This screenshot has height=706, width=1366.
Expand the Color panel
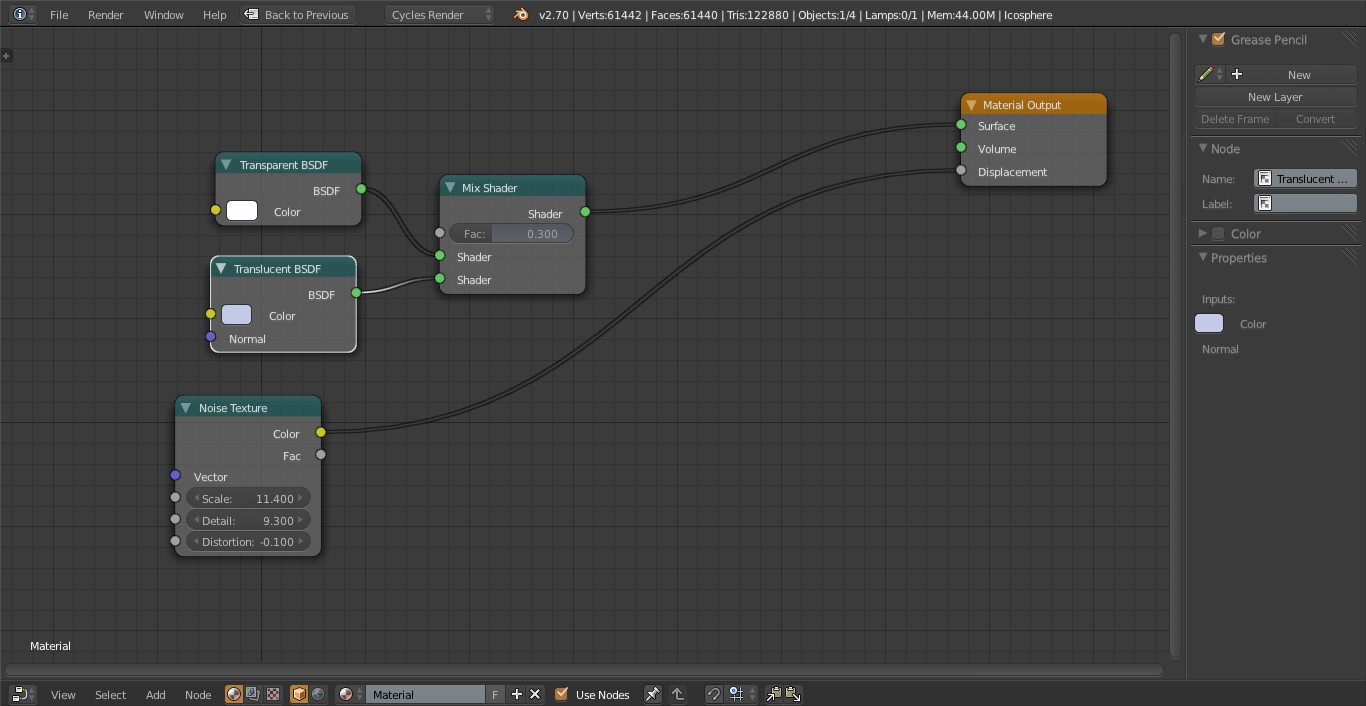point(1203,233)
